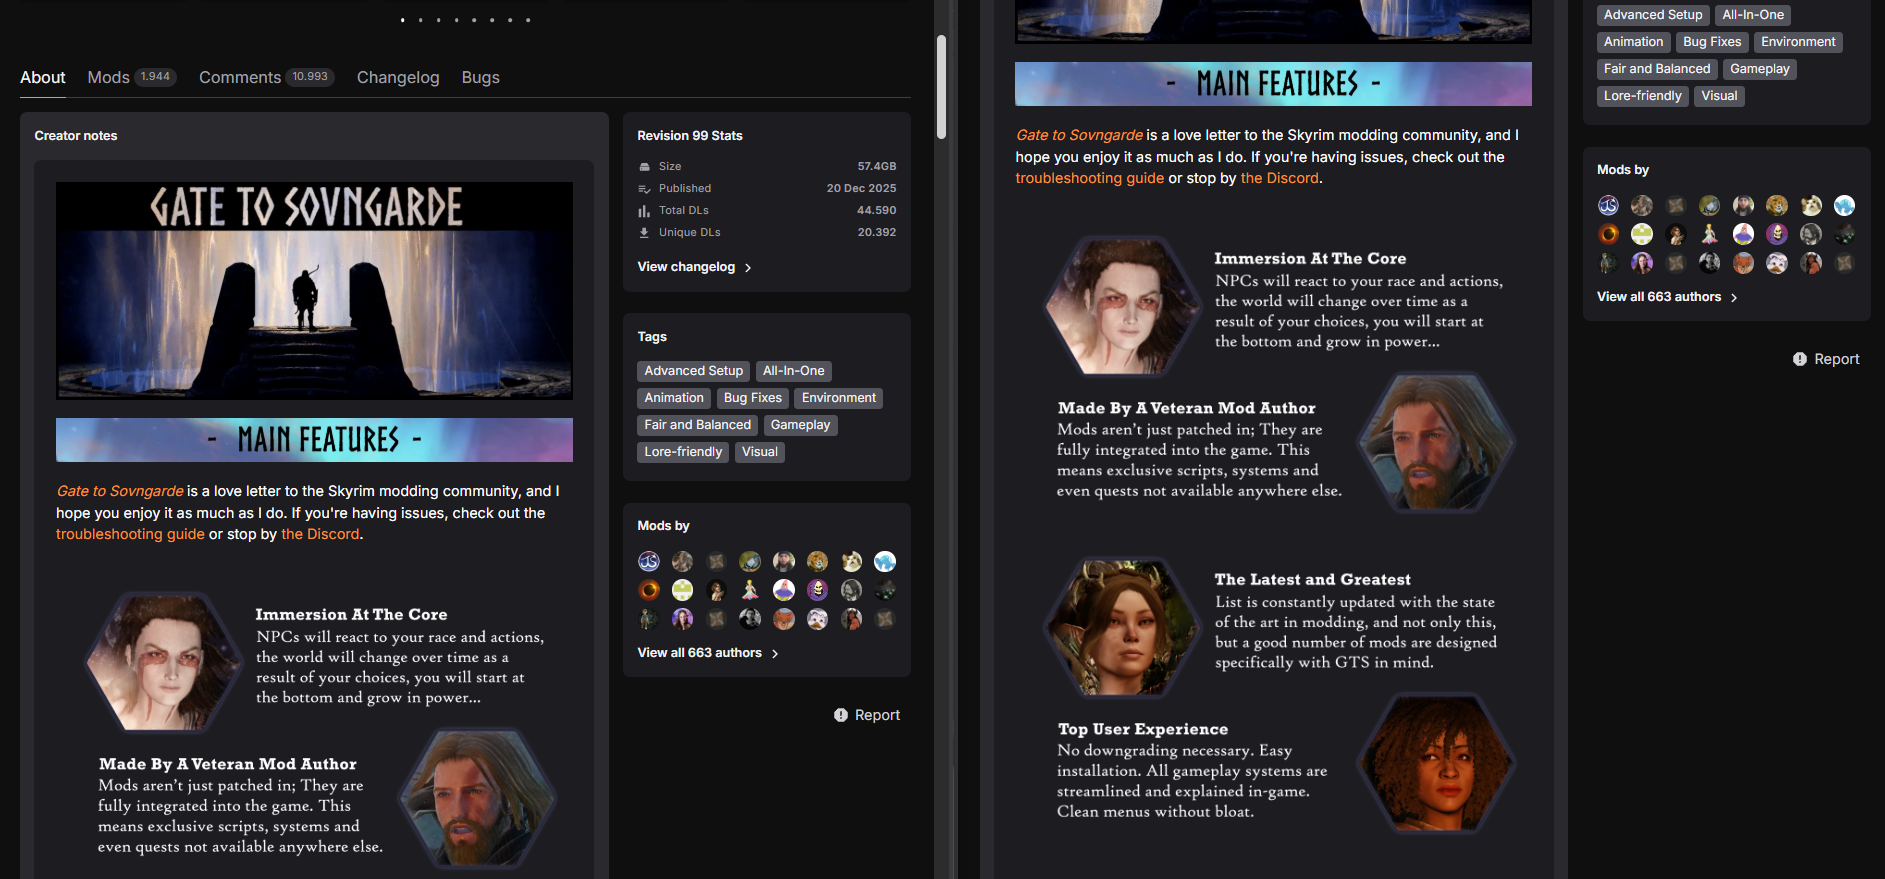Screen dimensions: 1885x879
Task: Click the left page vertical scrollbar thumb
Action: pyautogui.click(x=941, y=87)
